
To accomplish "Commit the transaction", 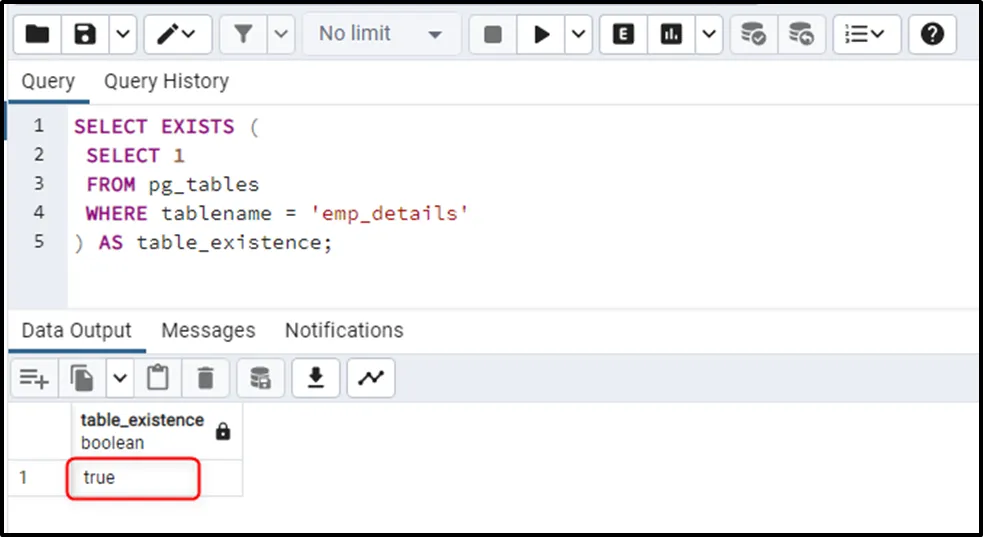I will 753,34.
